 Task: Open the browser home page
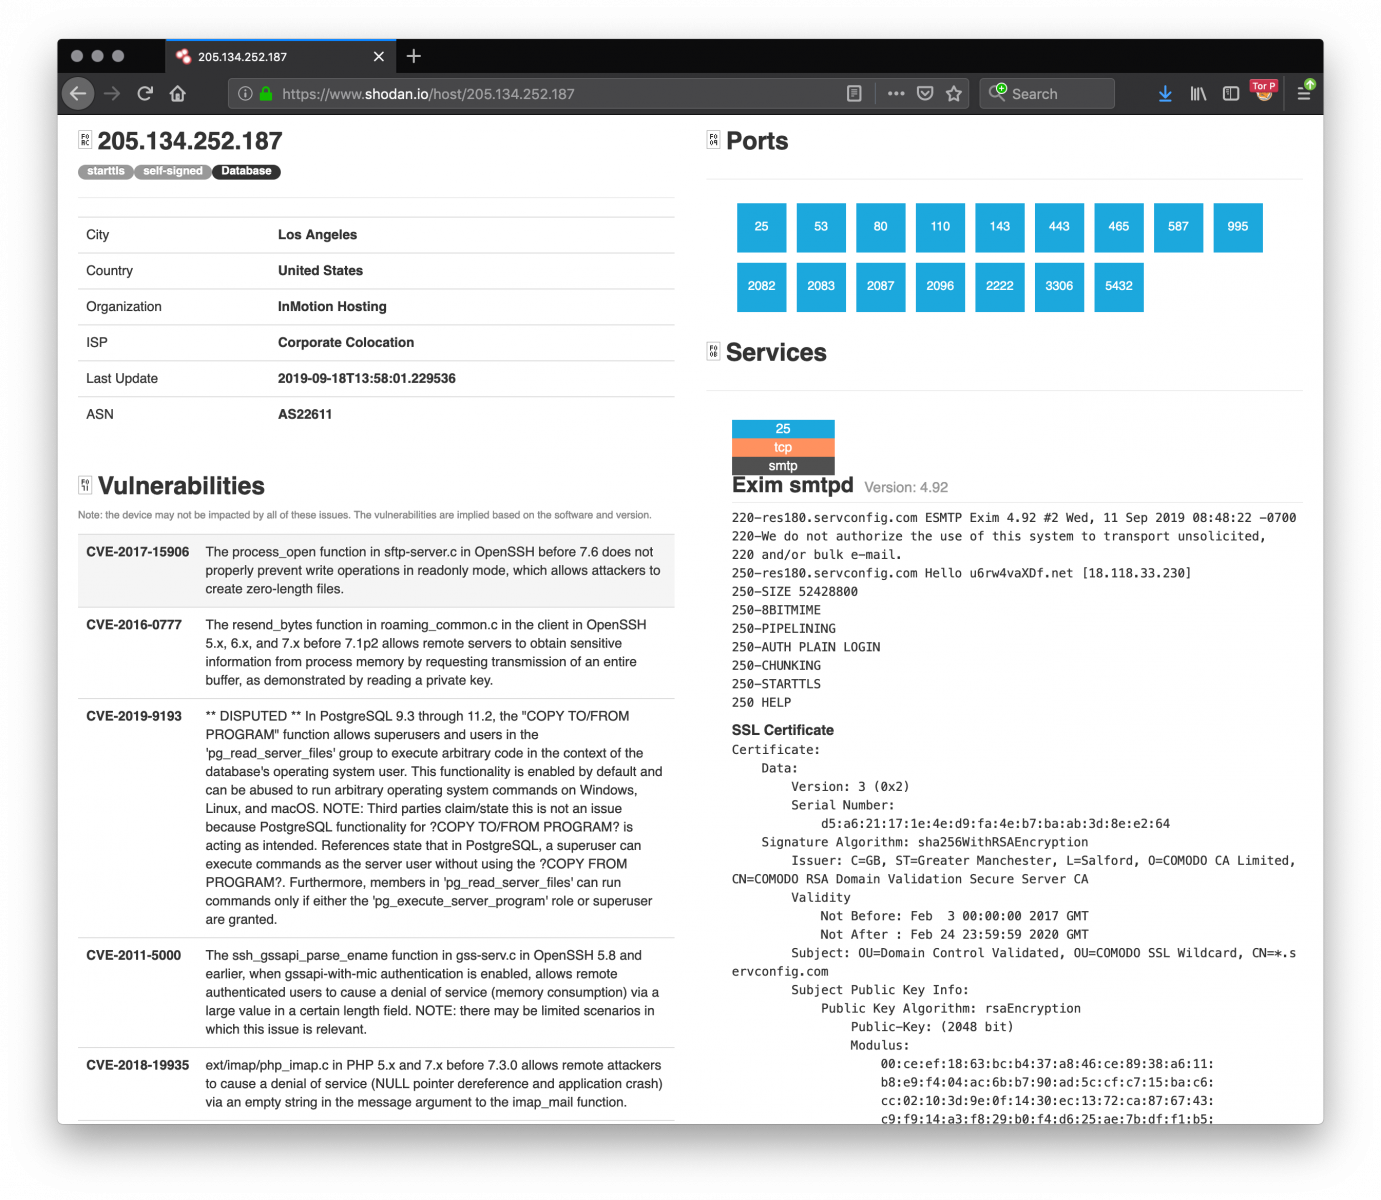coord(178,93)
